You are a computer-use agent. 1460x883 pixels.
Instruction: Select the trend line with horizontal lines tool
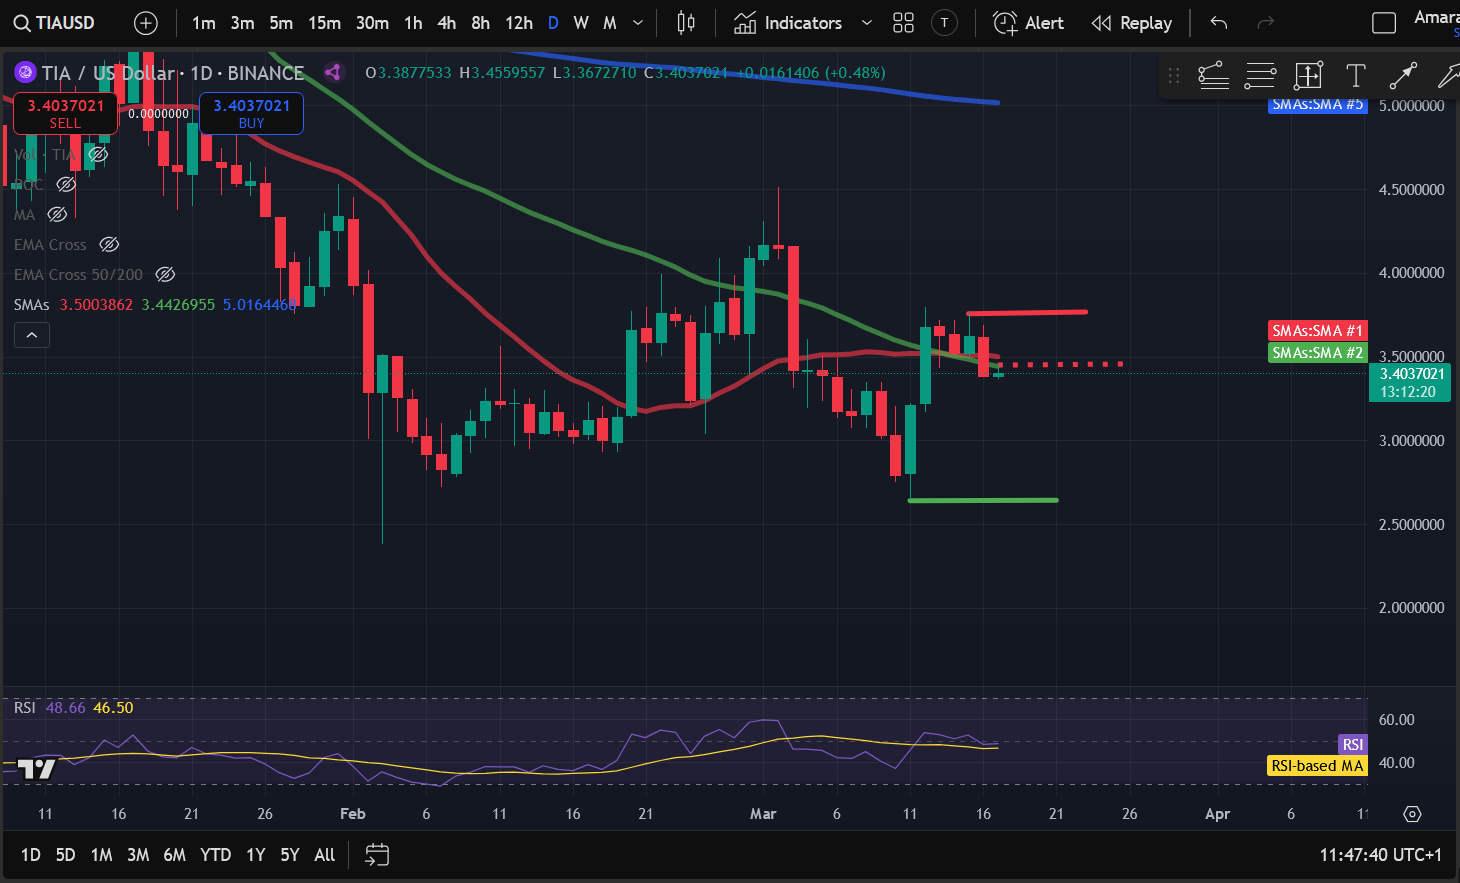(1213, 75)
